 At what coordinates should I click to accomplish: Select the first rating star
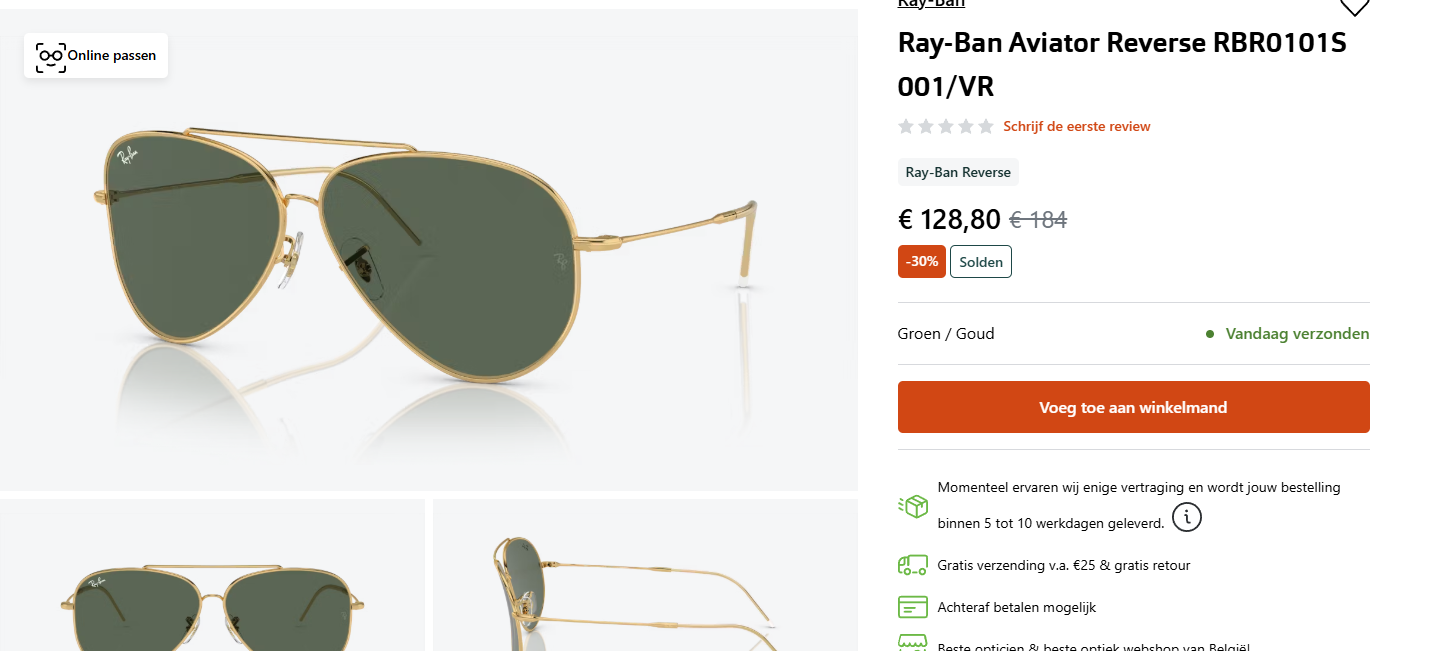click(x=906, y=126)
